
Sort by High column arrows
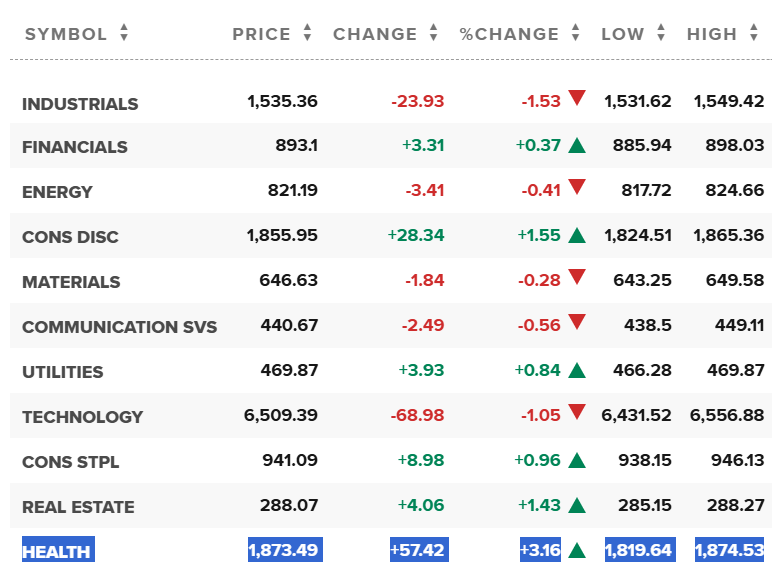(x=753, y=33)
